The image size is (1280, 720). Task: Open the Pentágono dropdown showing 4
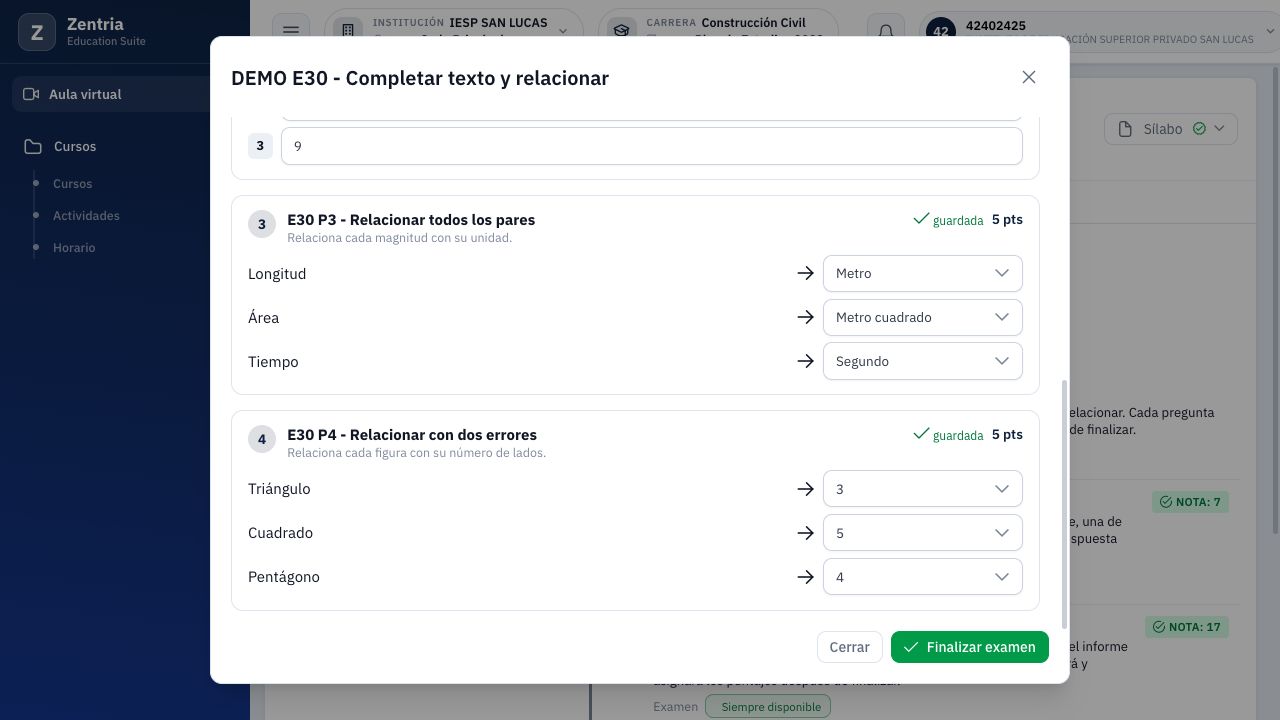pyautogui.click(x=922, y=577)
